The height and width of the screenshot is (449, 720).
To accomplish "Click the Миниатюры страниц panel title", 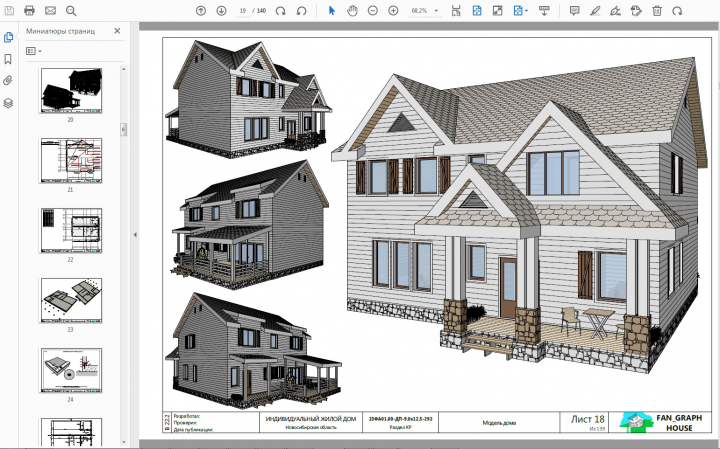I will click(61, 31).
